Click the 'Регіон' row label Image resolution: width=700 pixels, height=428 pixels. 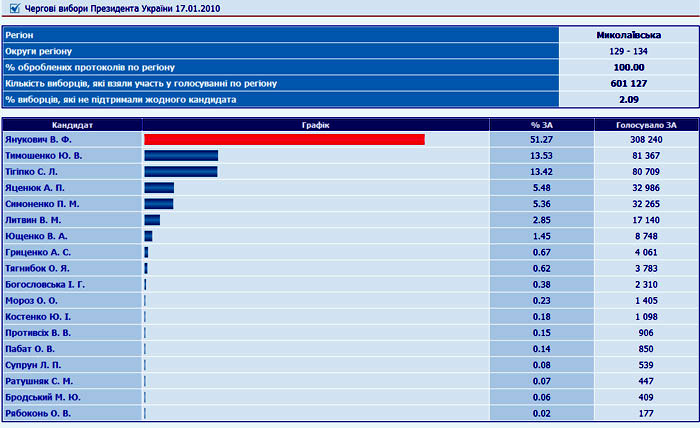click(20, 35)
